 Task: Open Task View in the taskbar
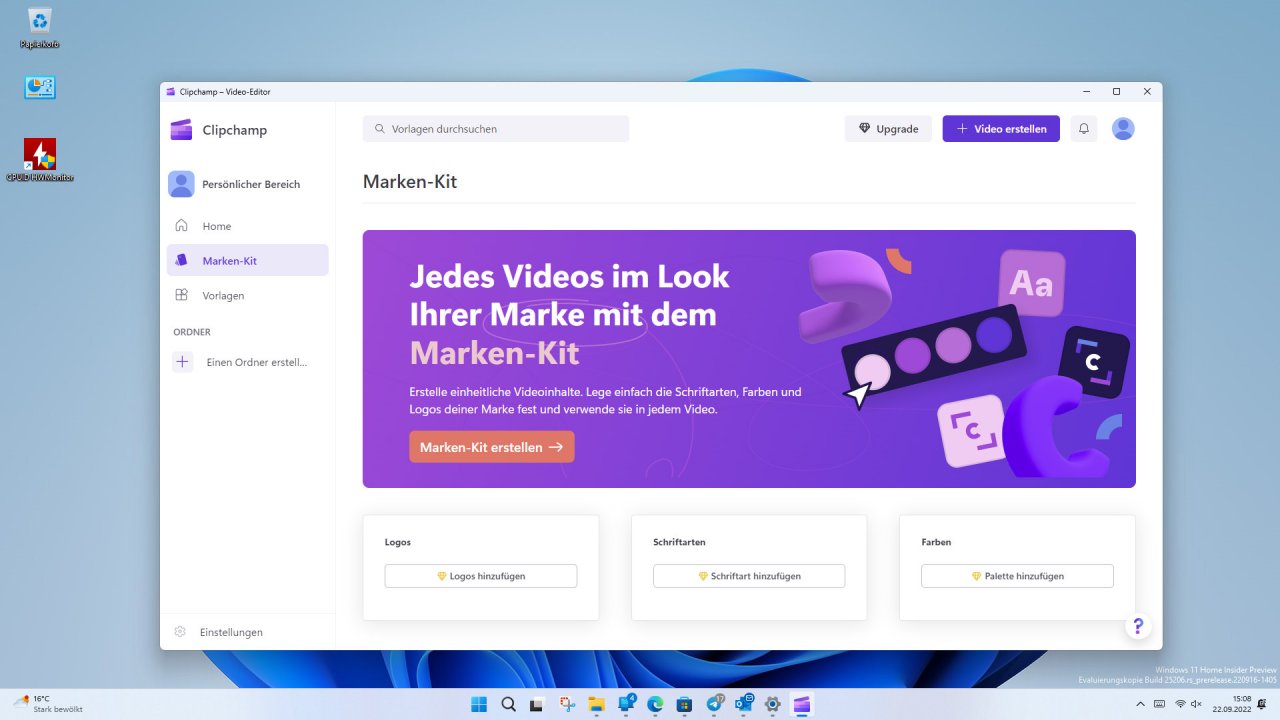[x=537, y=704]
